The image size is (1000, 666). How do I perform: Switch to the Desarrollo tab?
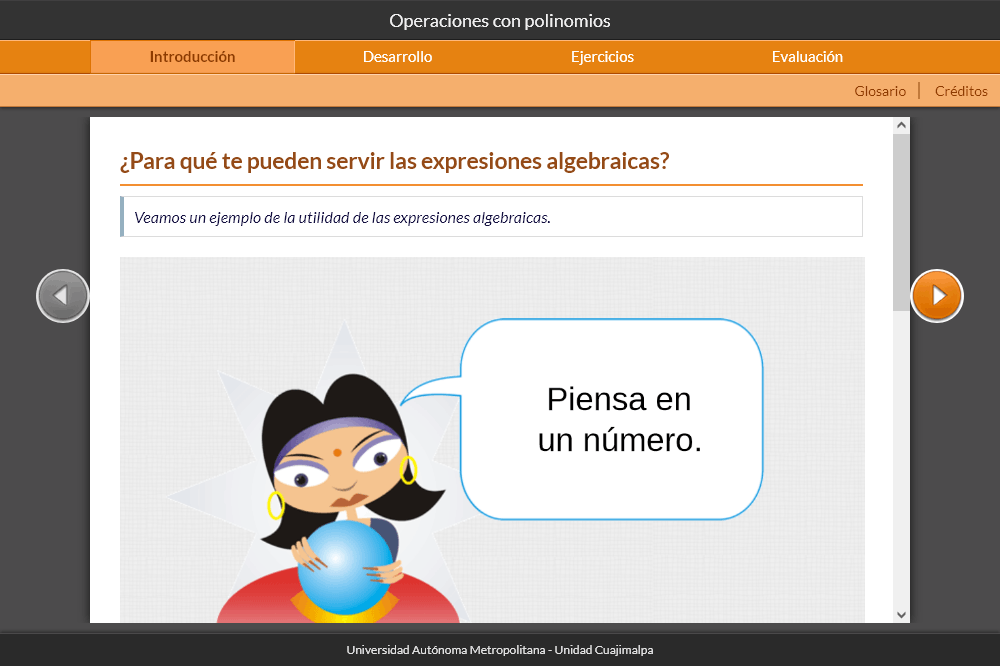pos(397,57)
